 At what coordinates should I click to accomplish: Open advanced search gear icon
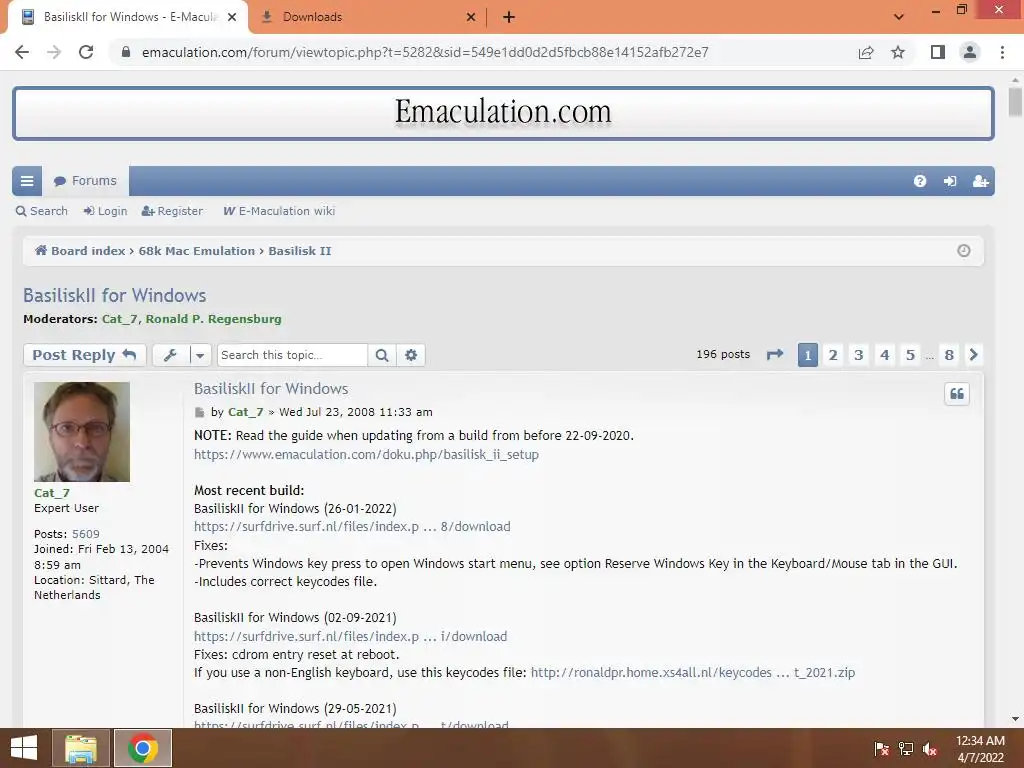(x=411, y=355)
